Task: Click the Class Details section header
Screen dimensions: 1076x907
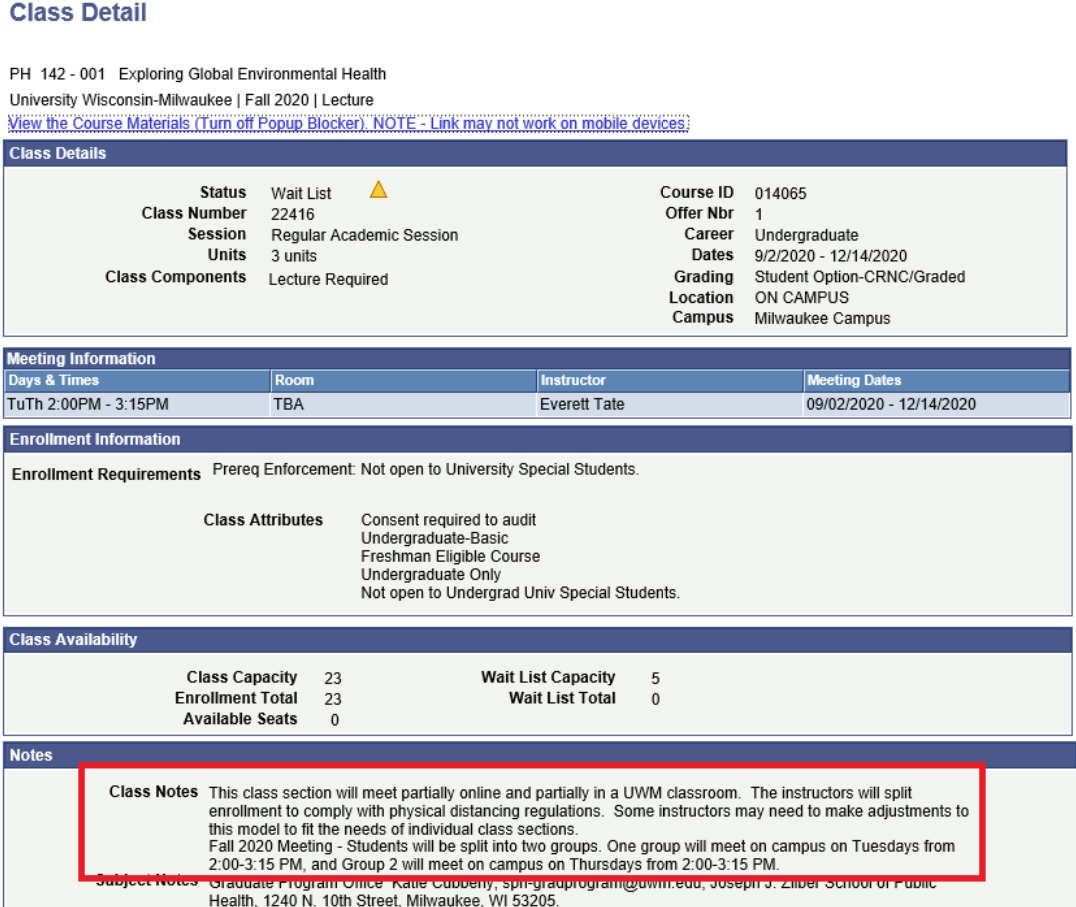Action: [x=58, y=153]
